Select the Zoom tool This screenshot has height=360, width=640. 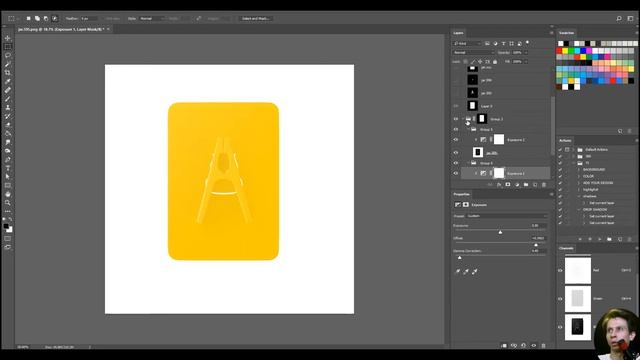click(x=7, y=203)
